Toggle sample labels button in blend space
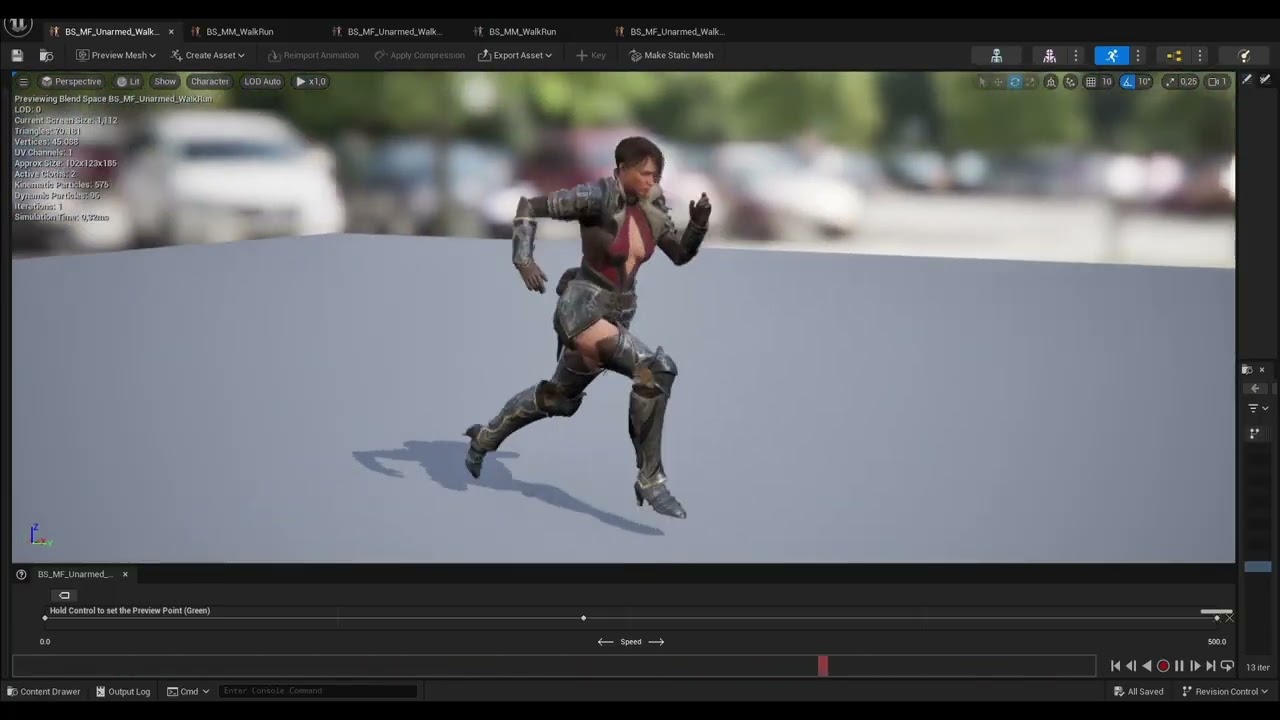1280x720 pixels. click(64, 595)
